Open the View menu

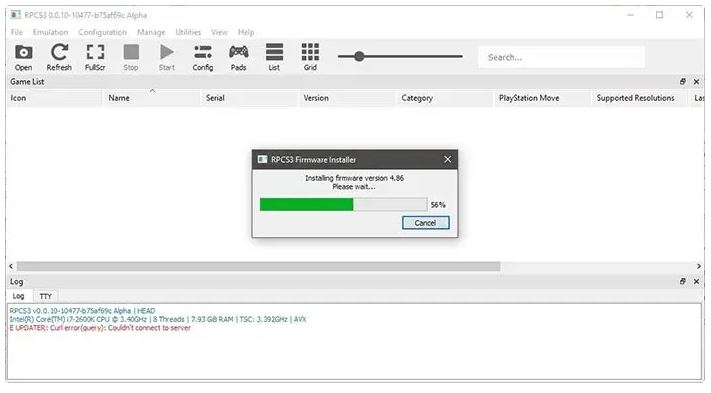coord(219,32)
